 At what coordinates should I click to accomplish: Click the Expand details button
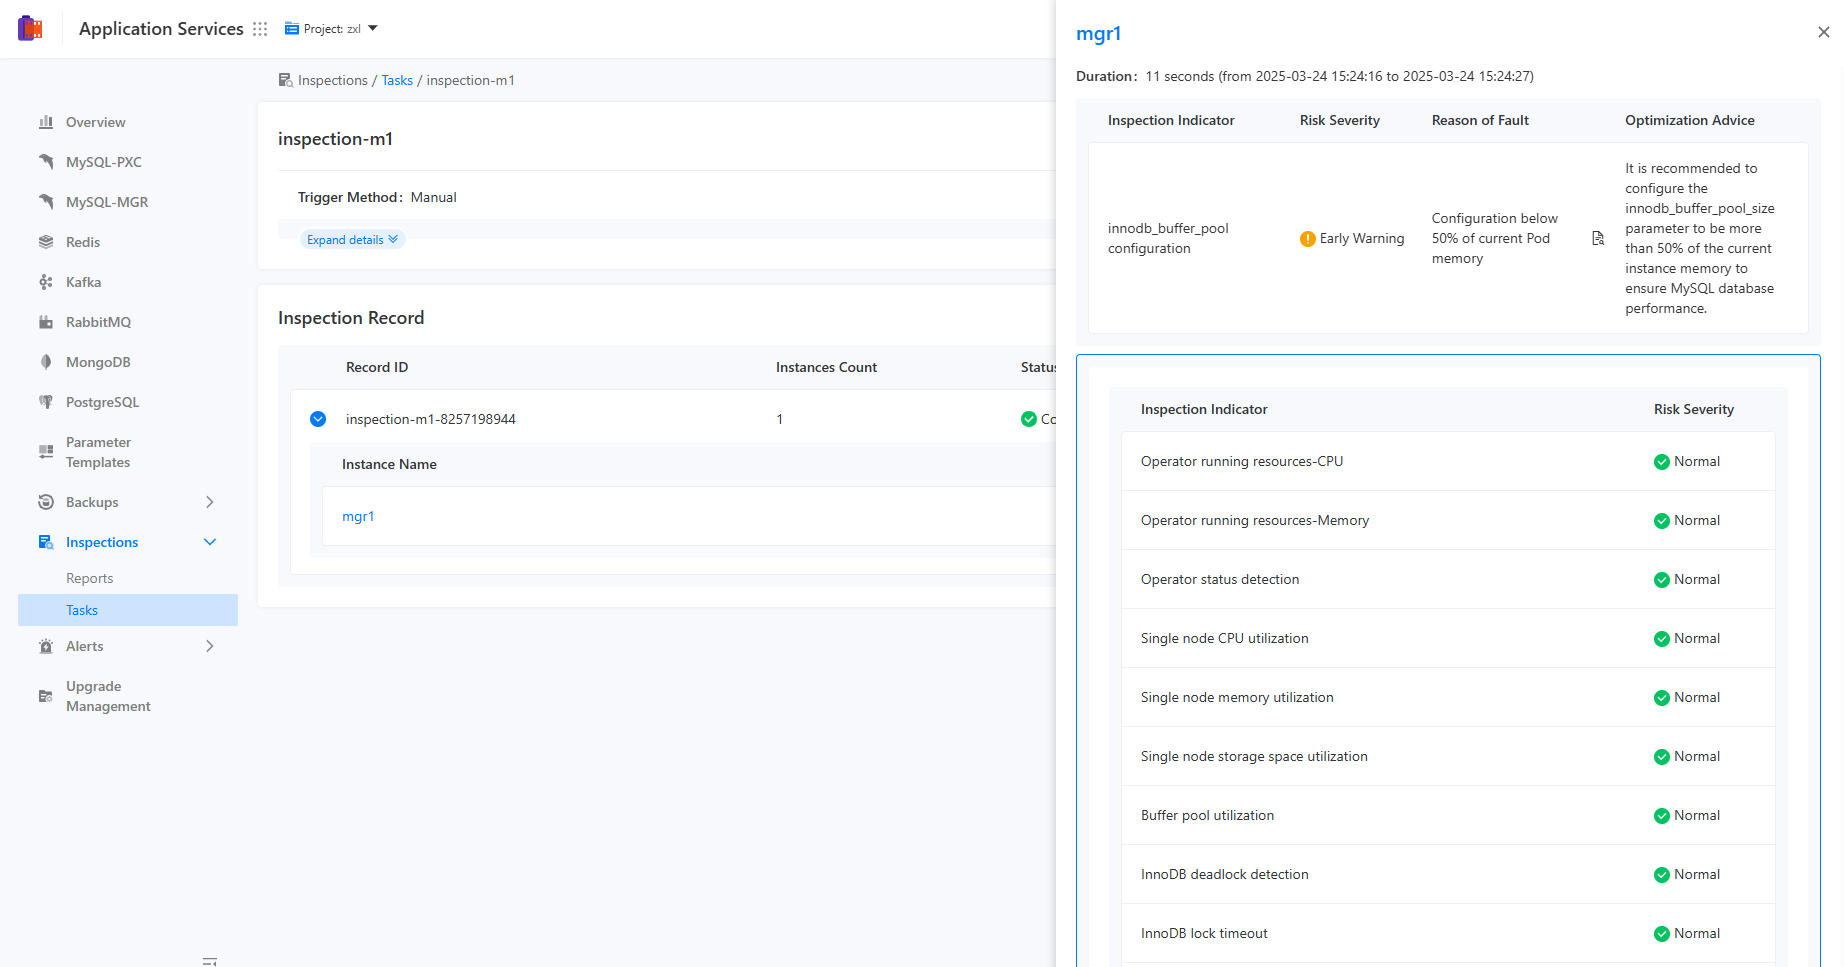click(x=351, y=239)
